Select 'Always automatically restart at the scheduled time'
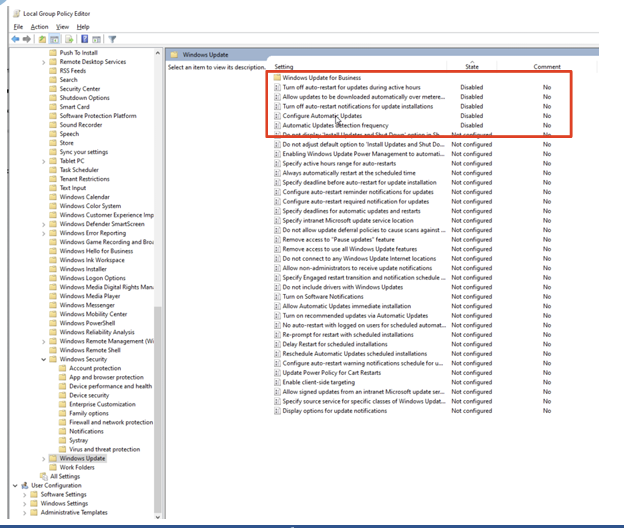This screenshot has height=528, width=624. [x=349, y=173]
